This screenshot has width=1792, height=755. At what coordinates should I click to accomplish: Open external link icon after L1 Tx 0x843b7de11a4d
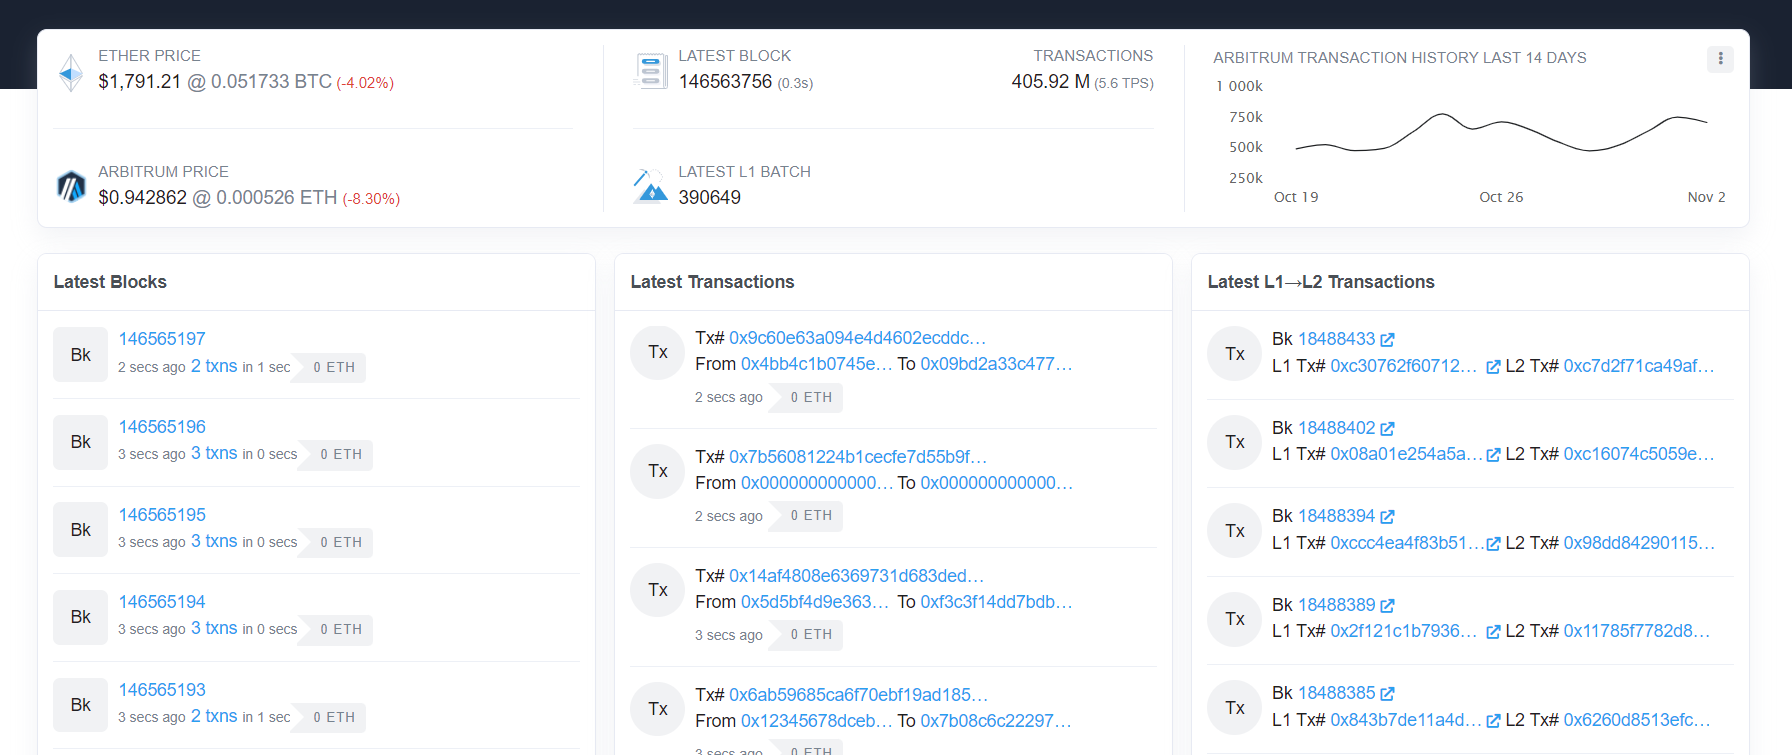[x=1493, y=721]
